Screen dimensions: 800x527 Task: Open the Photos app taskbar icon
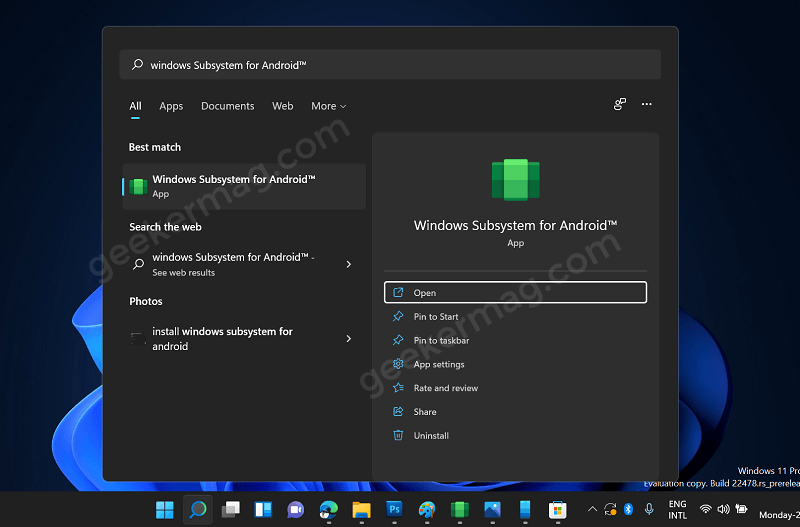[x=492, y=509]
